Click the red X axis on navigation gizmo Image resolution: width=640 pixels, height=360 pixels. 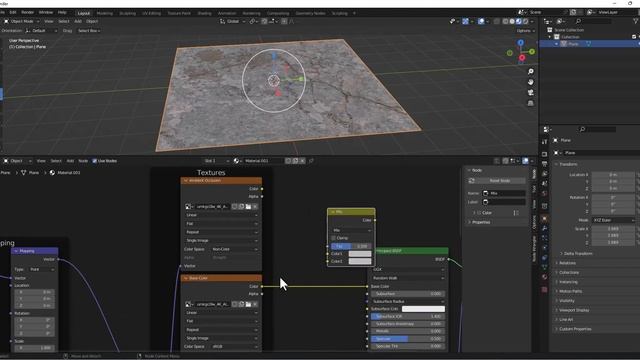tap(522, 58)
